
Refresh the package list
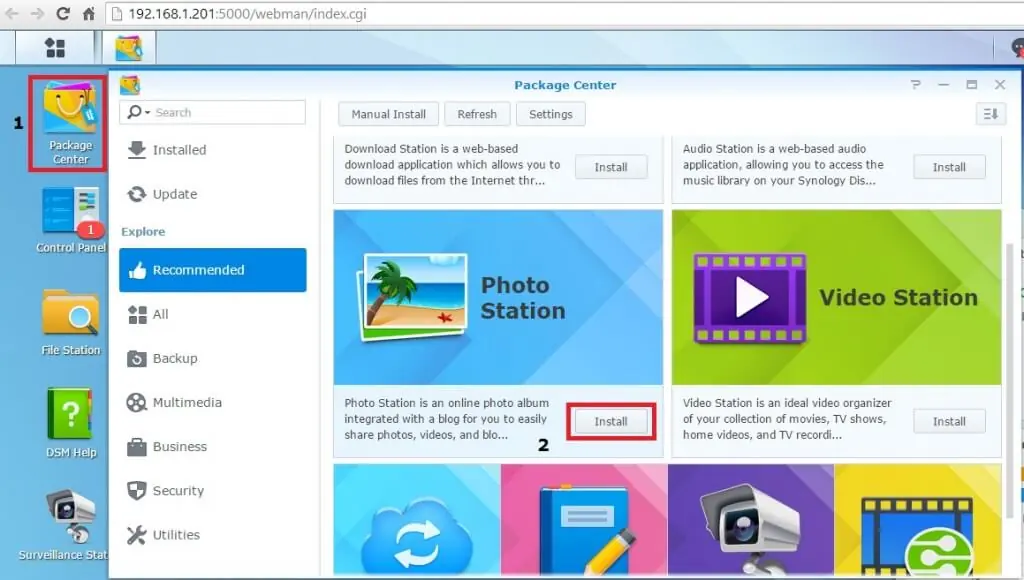coord(477,114)
